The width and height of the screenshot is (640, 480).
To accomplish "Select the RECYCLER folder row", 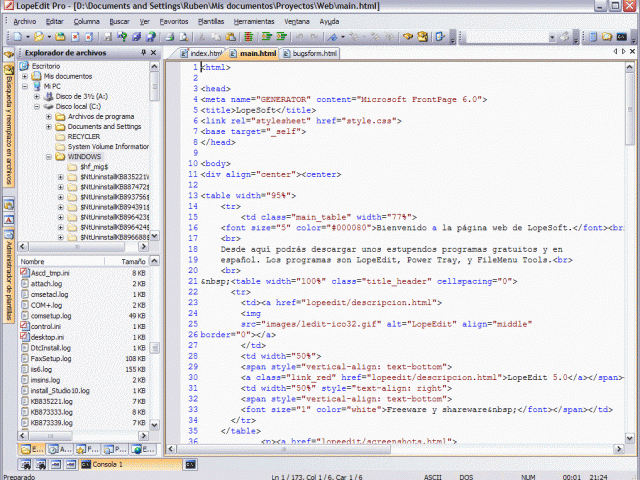I will (84, 137).
